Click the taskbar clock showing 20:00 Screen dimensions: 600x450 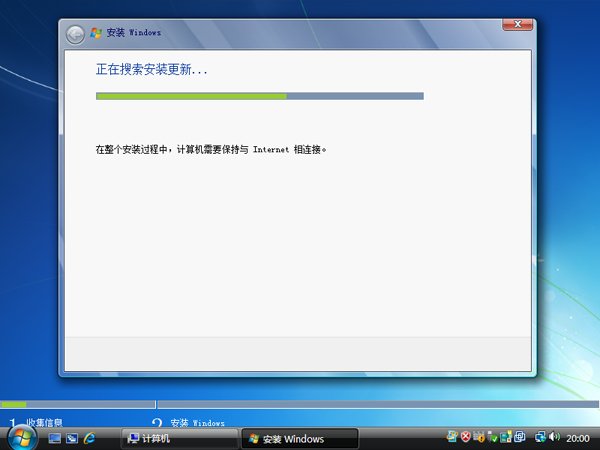[x=578, y=438]
